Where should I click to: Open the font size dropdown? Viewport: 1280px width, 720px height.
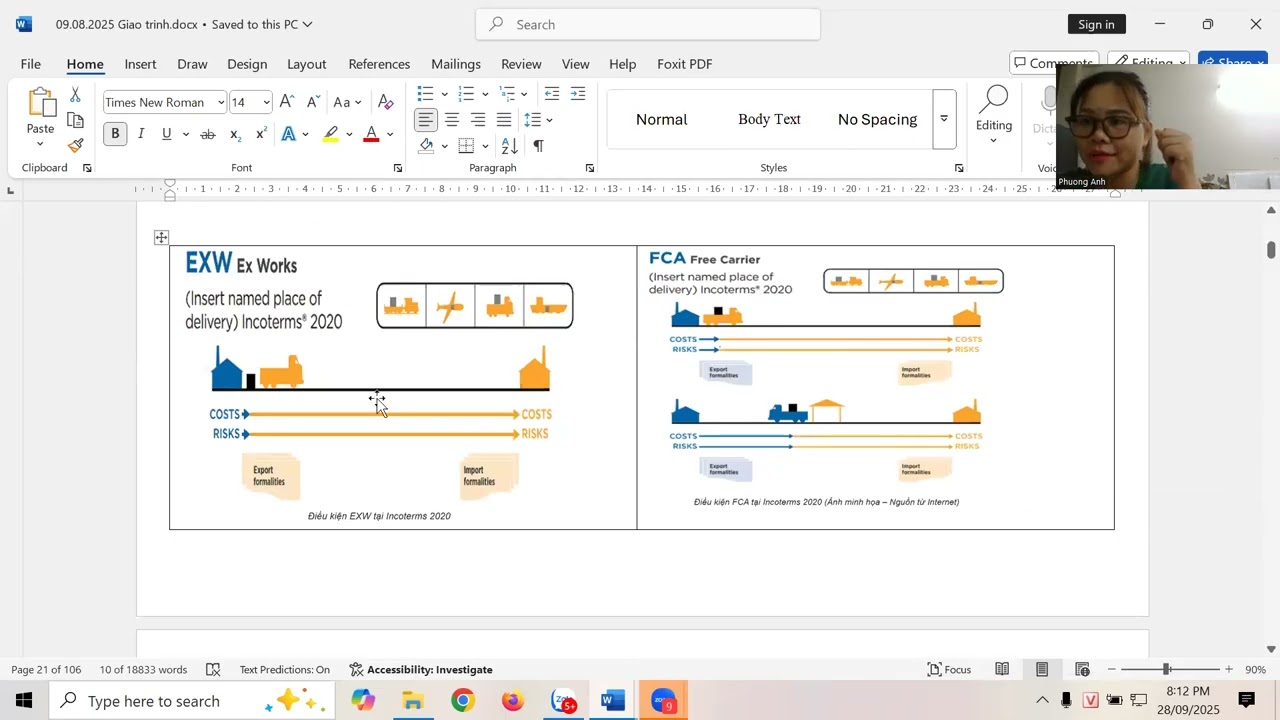(266, 102)
